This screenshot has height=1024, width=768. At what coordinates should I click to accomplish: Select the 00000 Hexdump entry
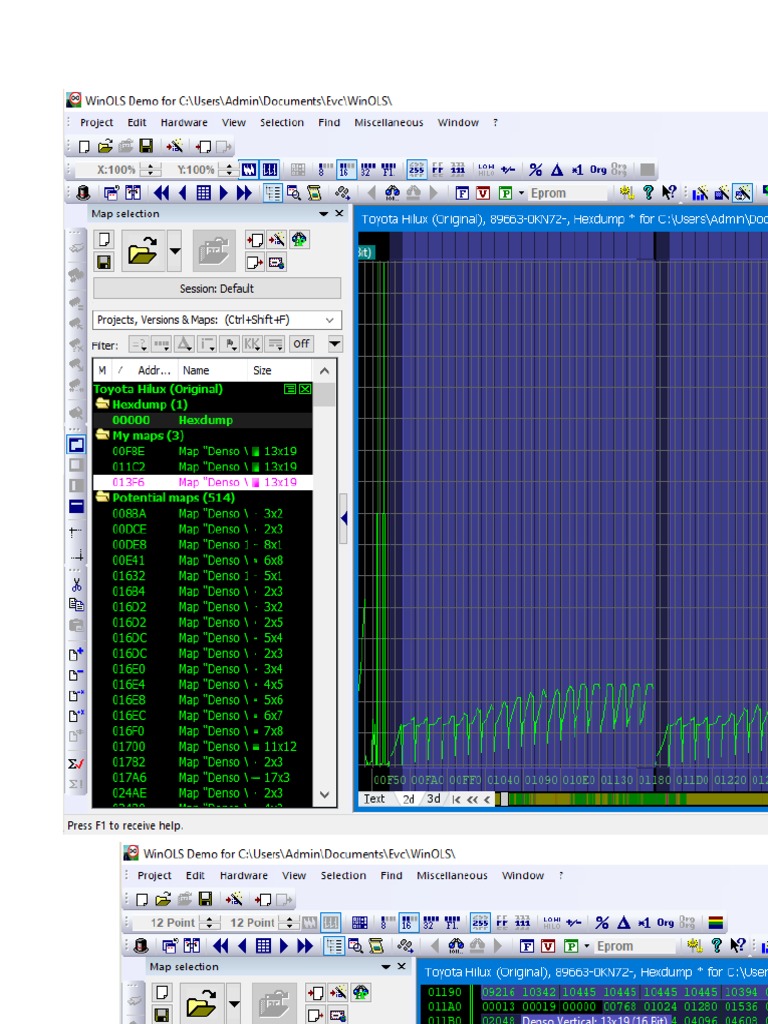tap(202, 420)
